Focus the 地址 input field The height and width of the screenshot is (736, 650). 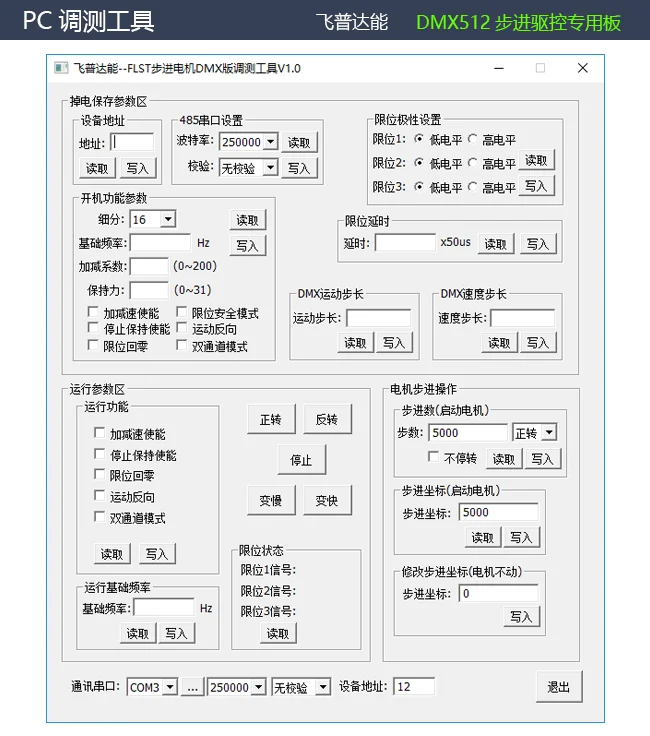[132, 143]
